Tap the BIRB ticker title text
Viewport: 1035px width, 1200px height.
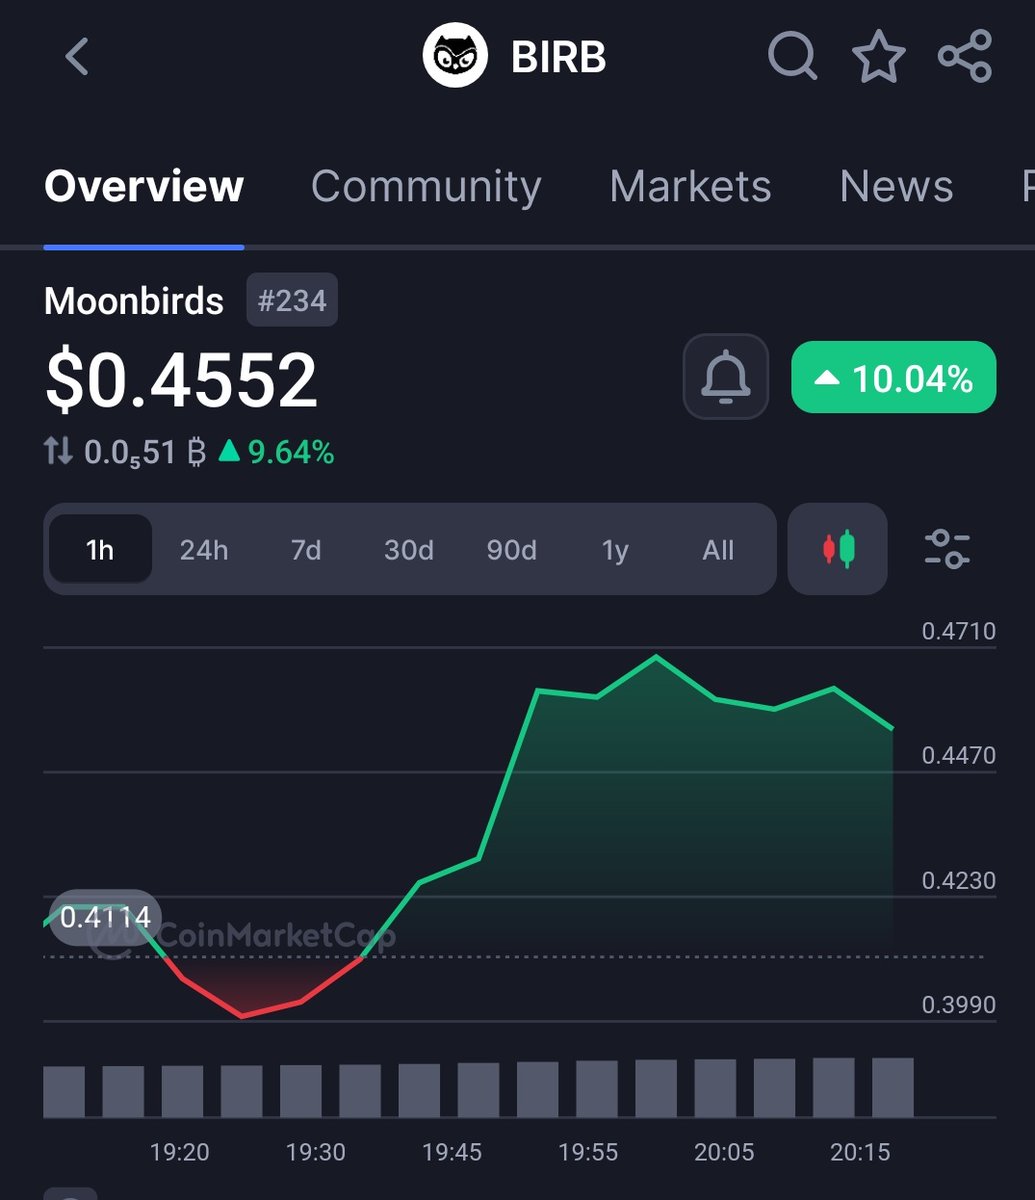[559, 57]
